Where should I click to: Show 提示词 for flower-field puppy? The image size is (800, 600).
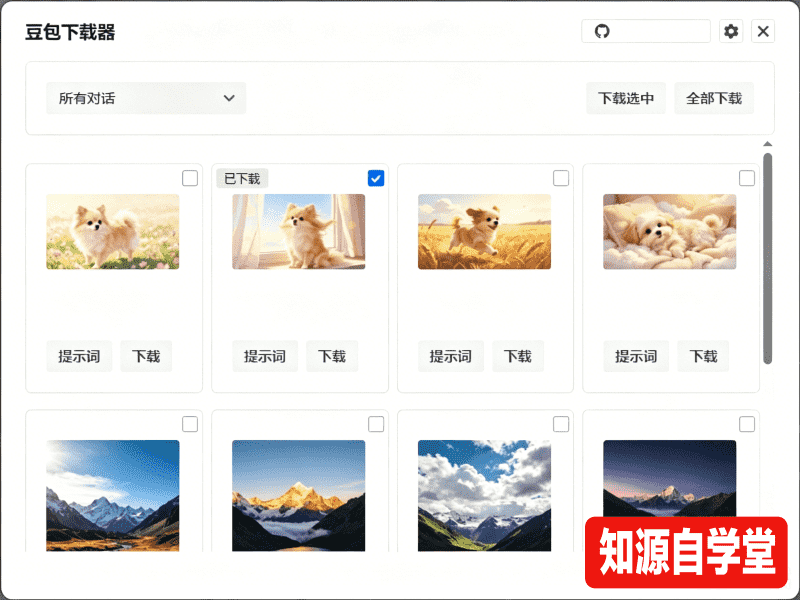click(79, 356)
